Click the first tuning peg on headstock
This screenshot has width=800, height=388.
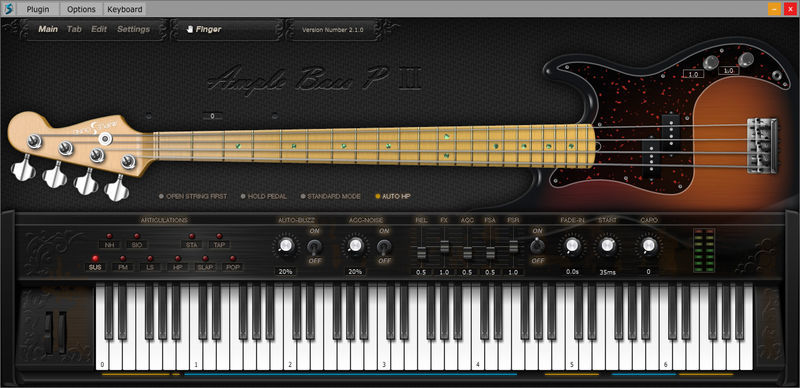click(23, 168)
